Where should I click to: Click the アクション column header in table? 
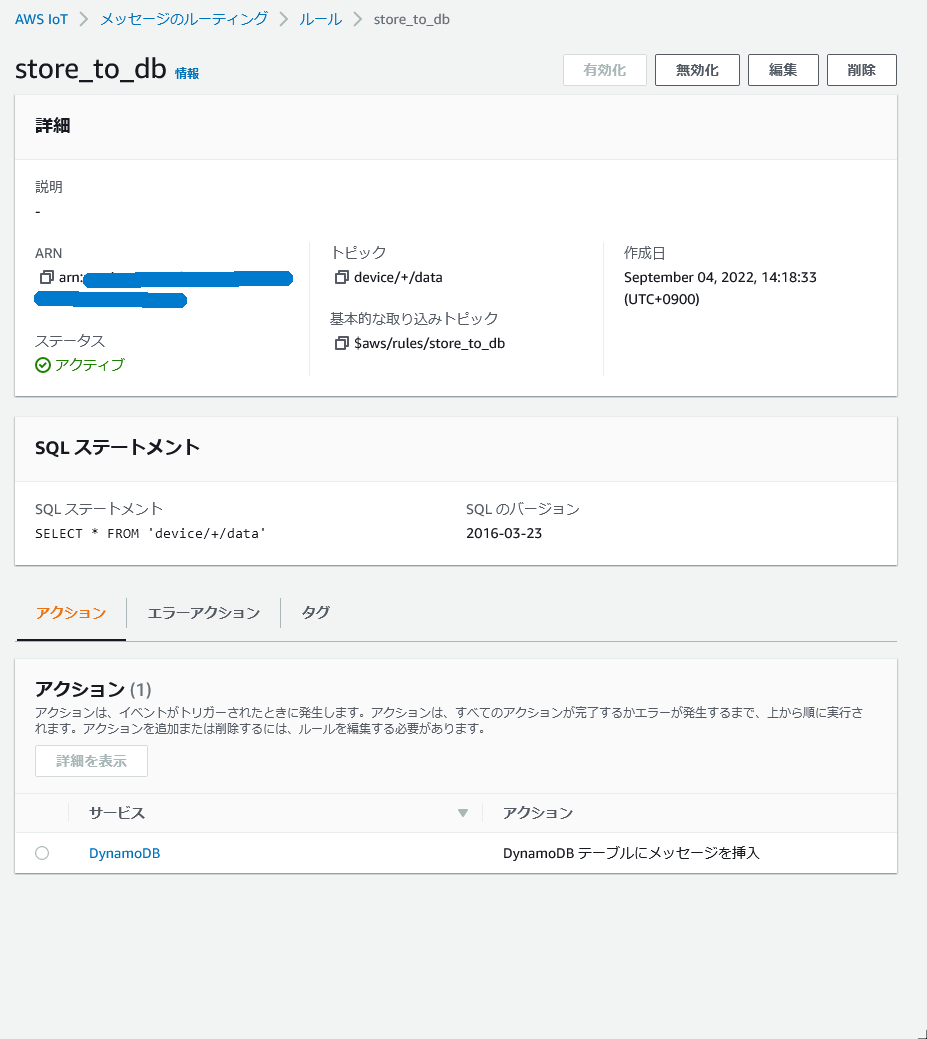(538, 813)
